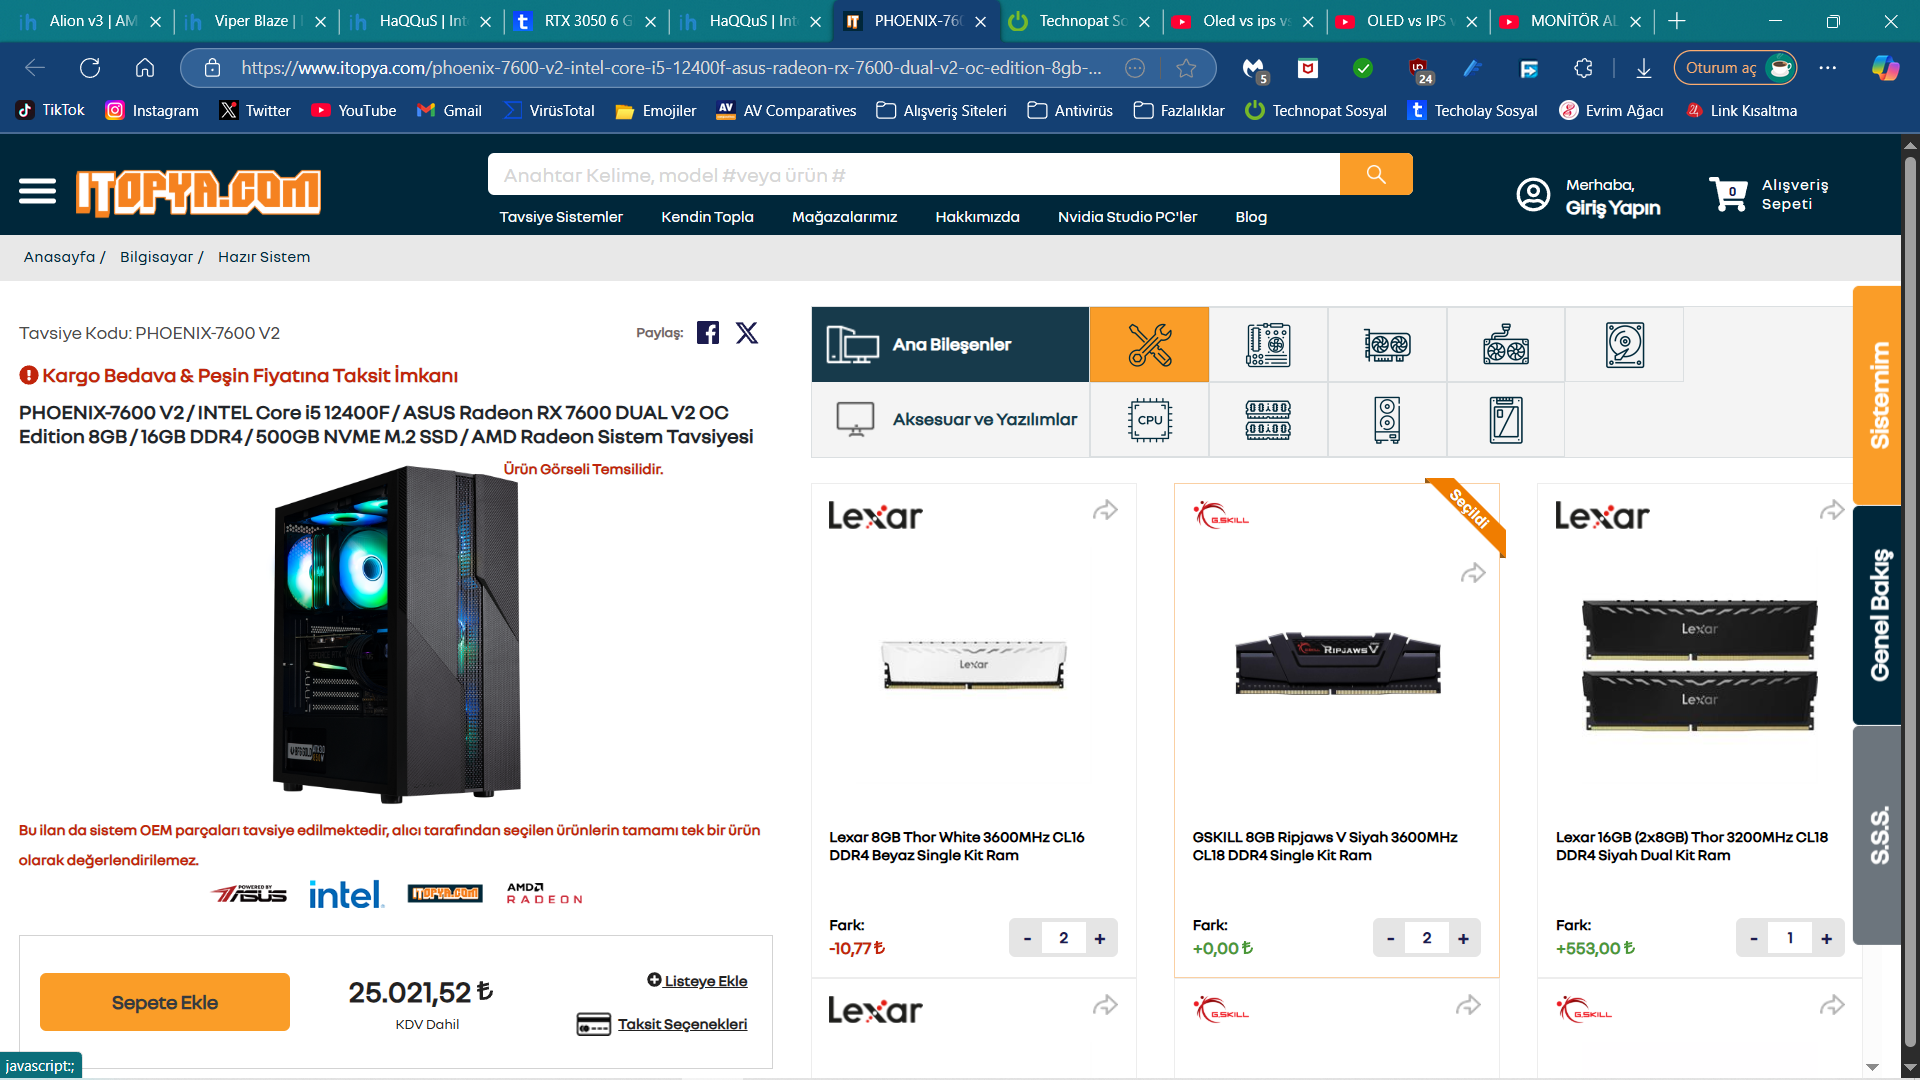1920x1080 pixels.
Task: Decrease GSKILL Ripjaws V quantity
Action: [1390, 938]
